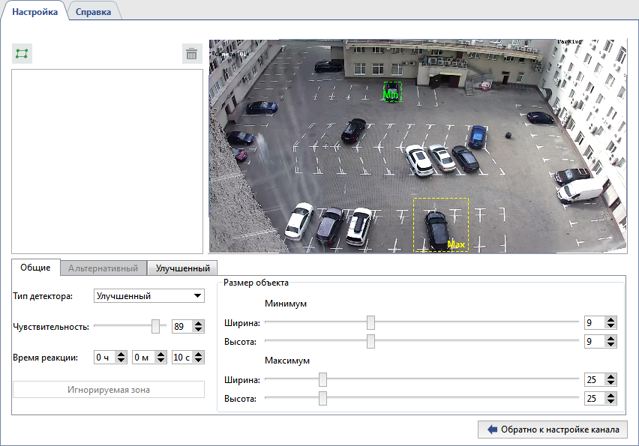Open the detector type dropdown

148,296
